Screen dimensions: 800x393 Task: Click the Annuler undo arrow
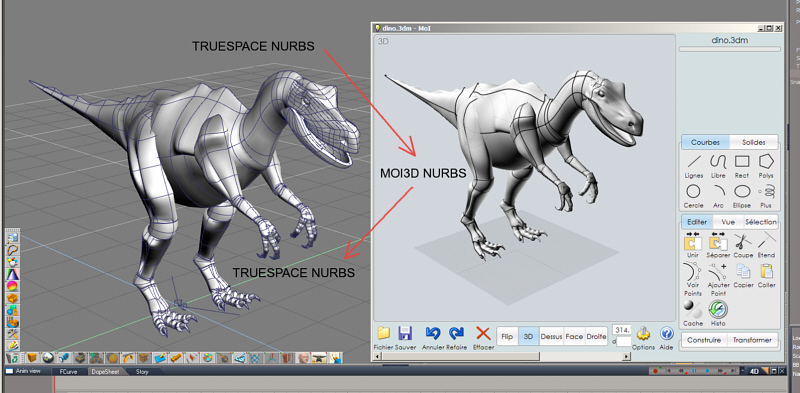point(433,334)
